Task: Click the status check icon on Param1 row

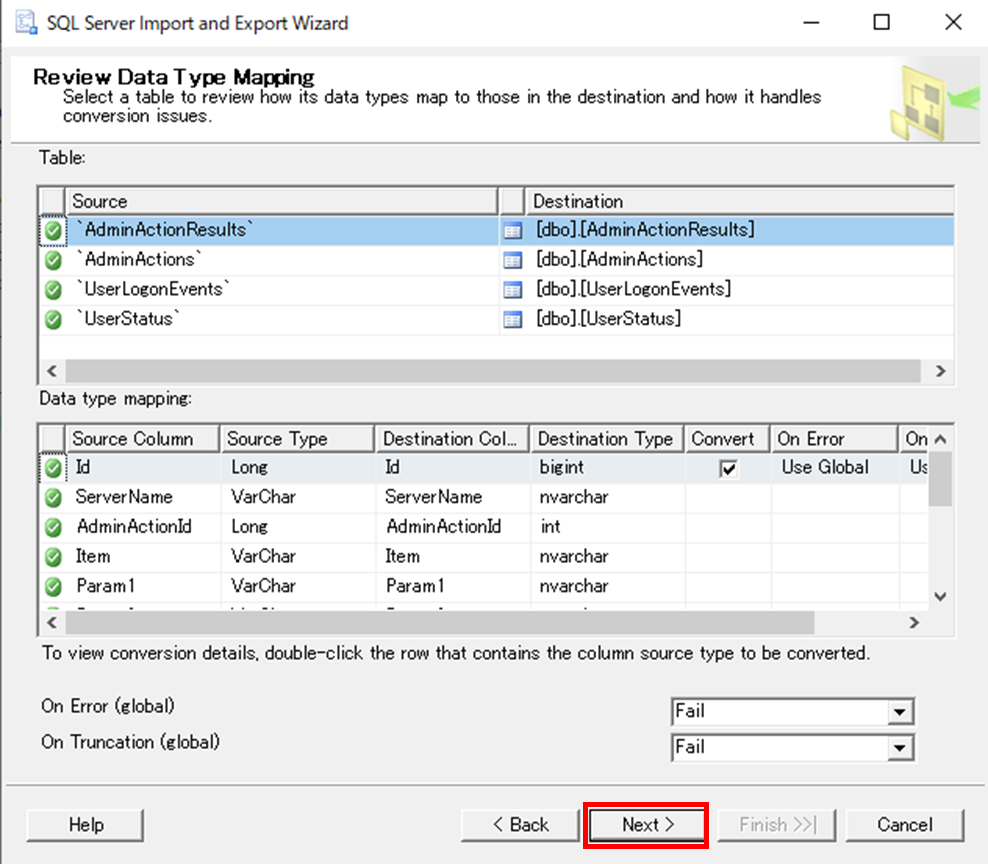Action: [x=54, y=587]
